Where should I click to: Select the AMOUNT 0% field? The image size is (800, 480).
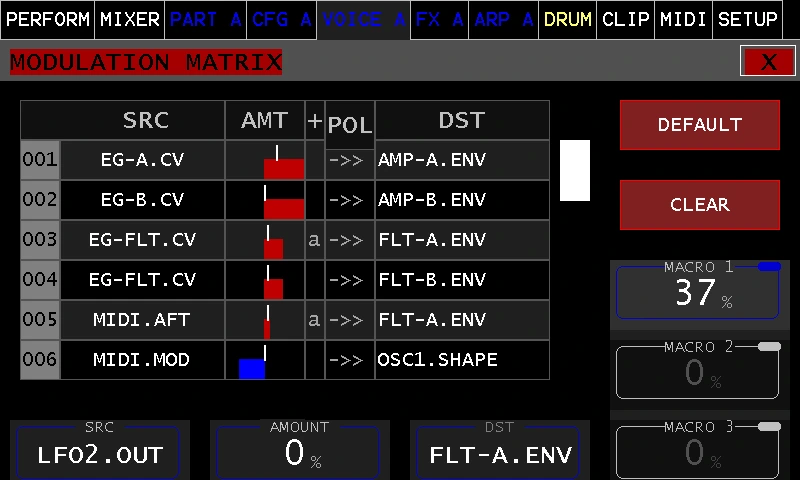point(299,453)
